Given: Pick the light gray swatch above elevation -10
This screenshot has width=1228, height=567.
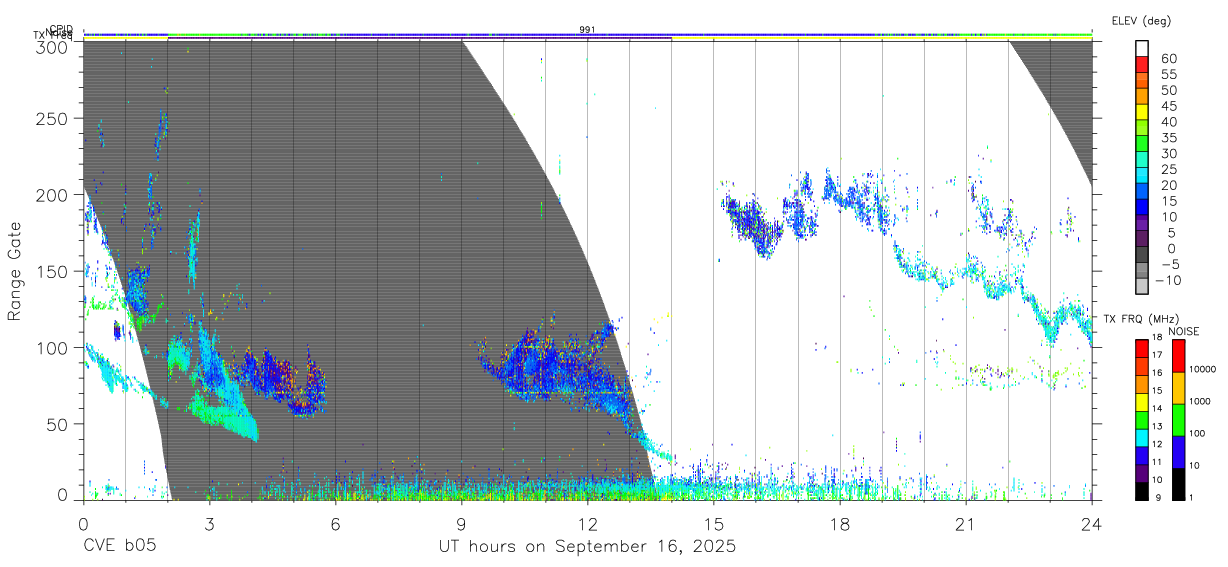Looking at the screenshot, I should click(1142, 288).
